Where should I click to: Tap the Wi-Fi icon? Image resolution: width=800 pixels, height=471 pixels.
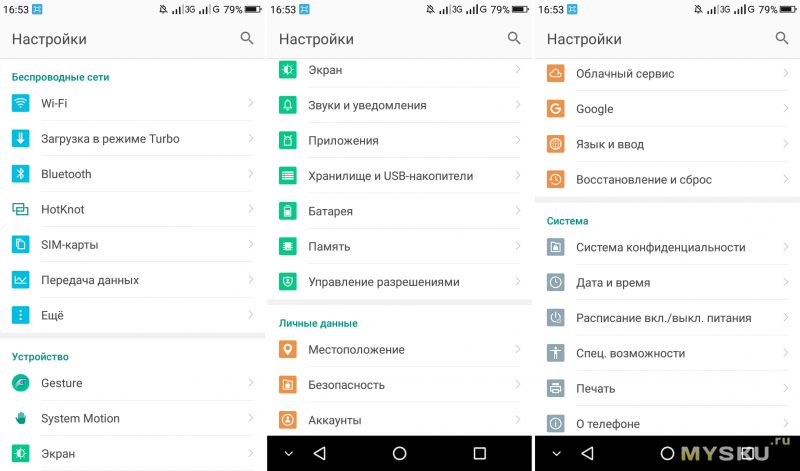tap(20, 103)
